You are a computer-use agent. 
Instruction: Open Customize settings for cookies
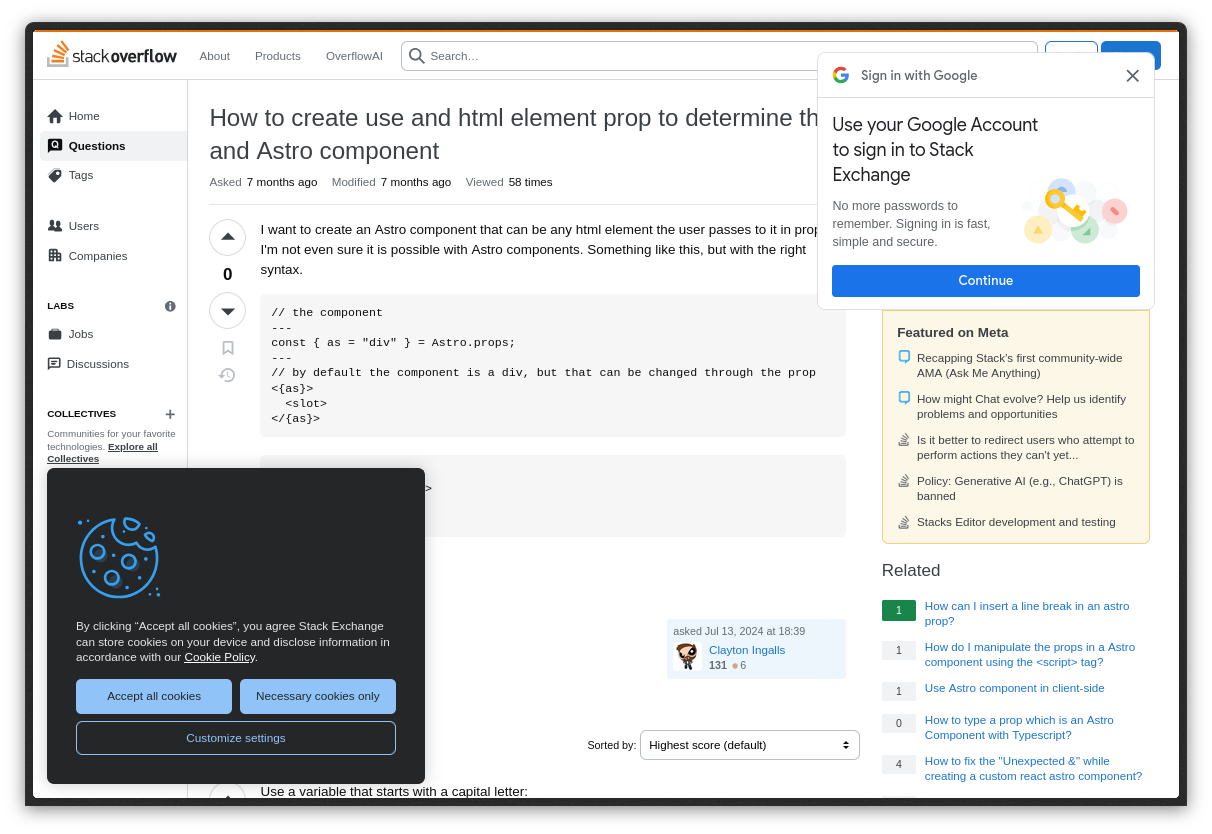[x=236, y=738]
